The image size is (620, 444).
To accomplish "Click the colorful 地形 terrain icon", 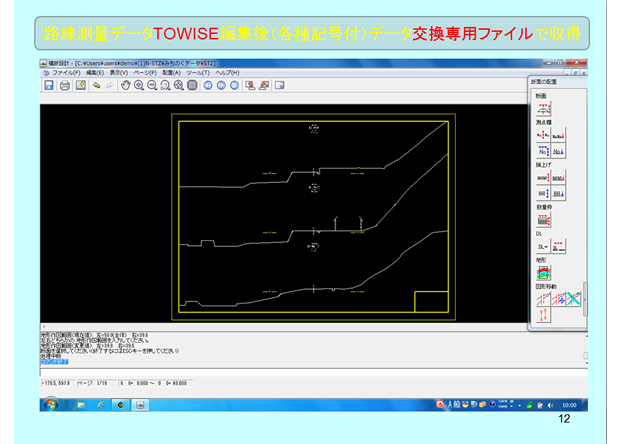I will 544,273.
